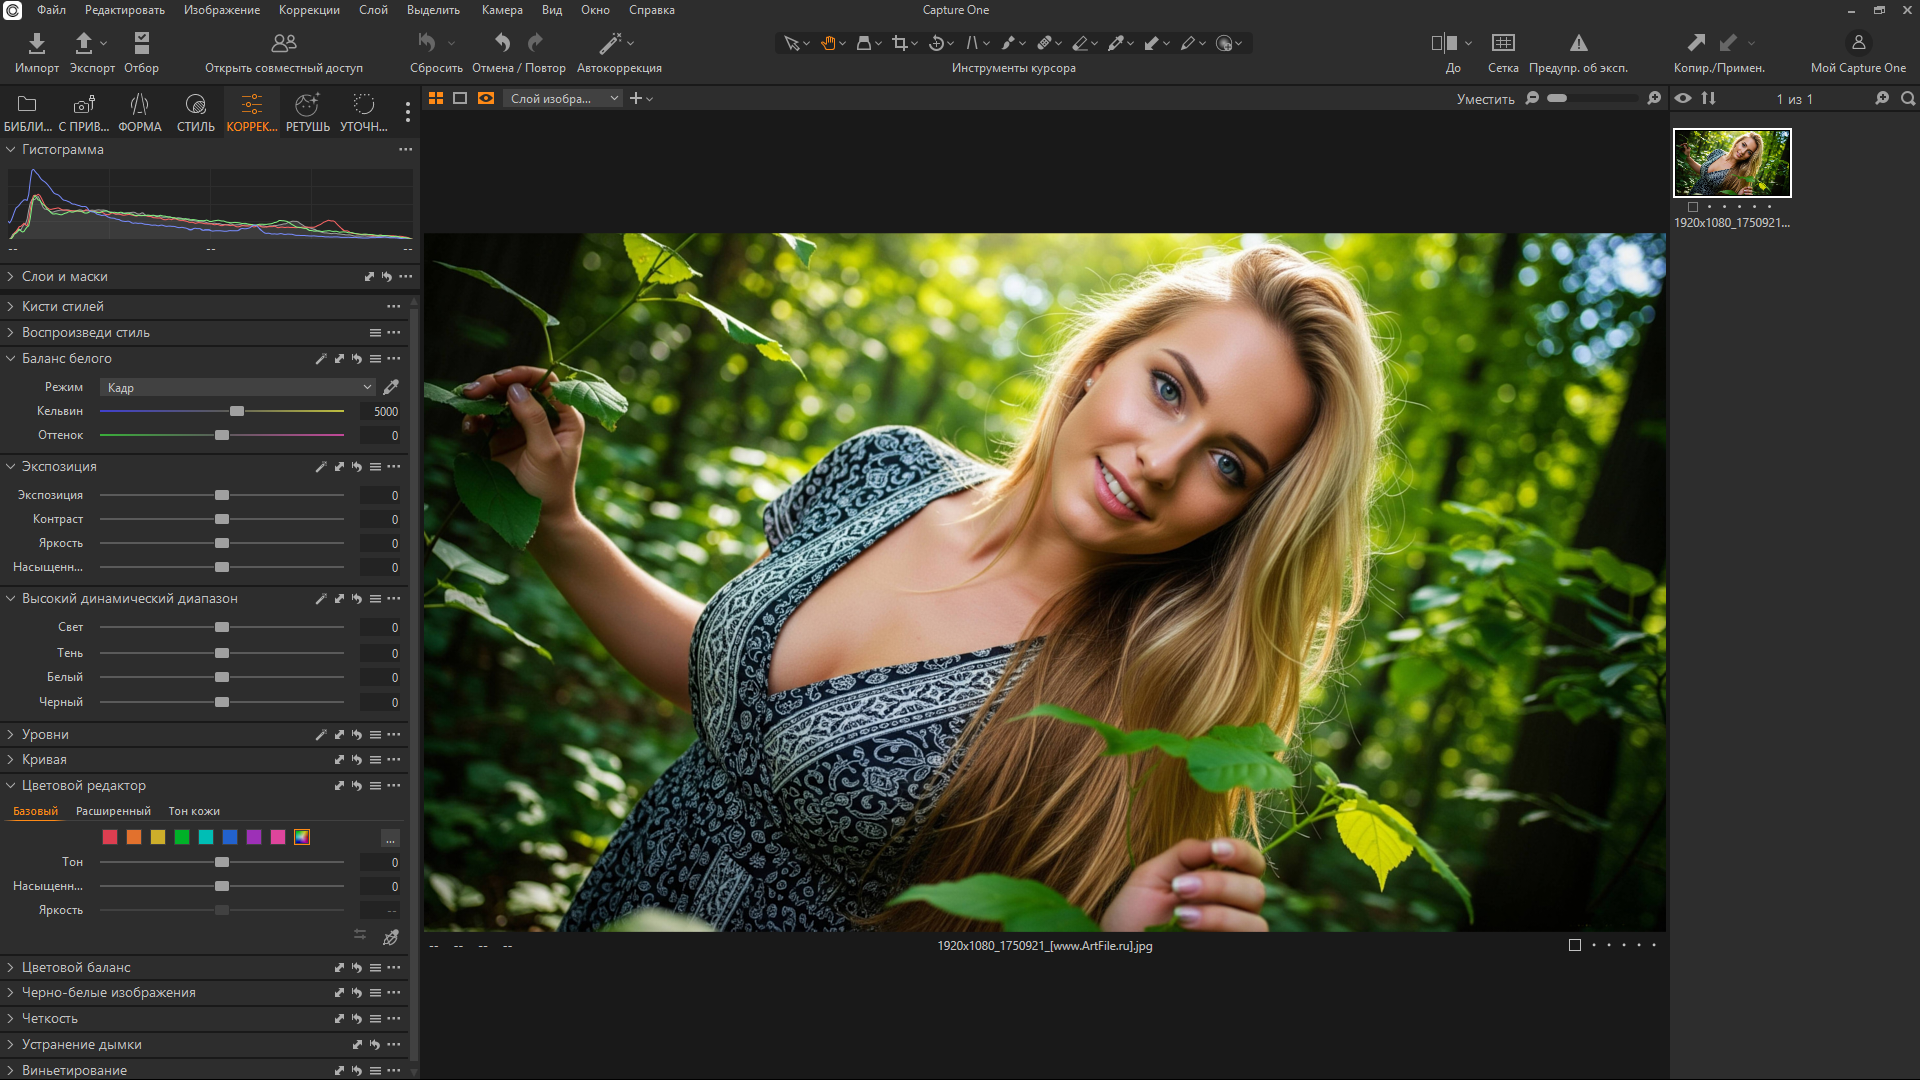Check the box under the thumbnail
Screen dimensions: 1920x1080
1692,207
